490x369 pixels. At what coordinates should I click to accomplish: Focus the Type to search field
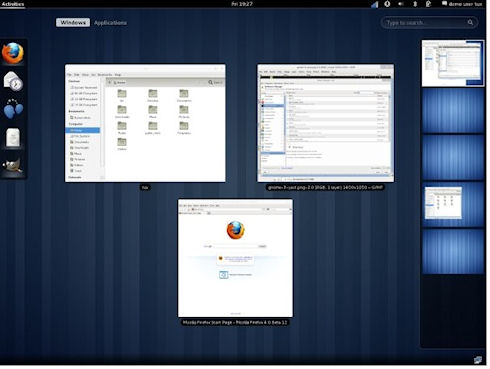429,22
